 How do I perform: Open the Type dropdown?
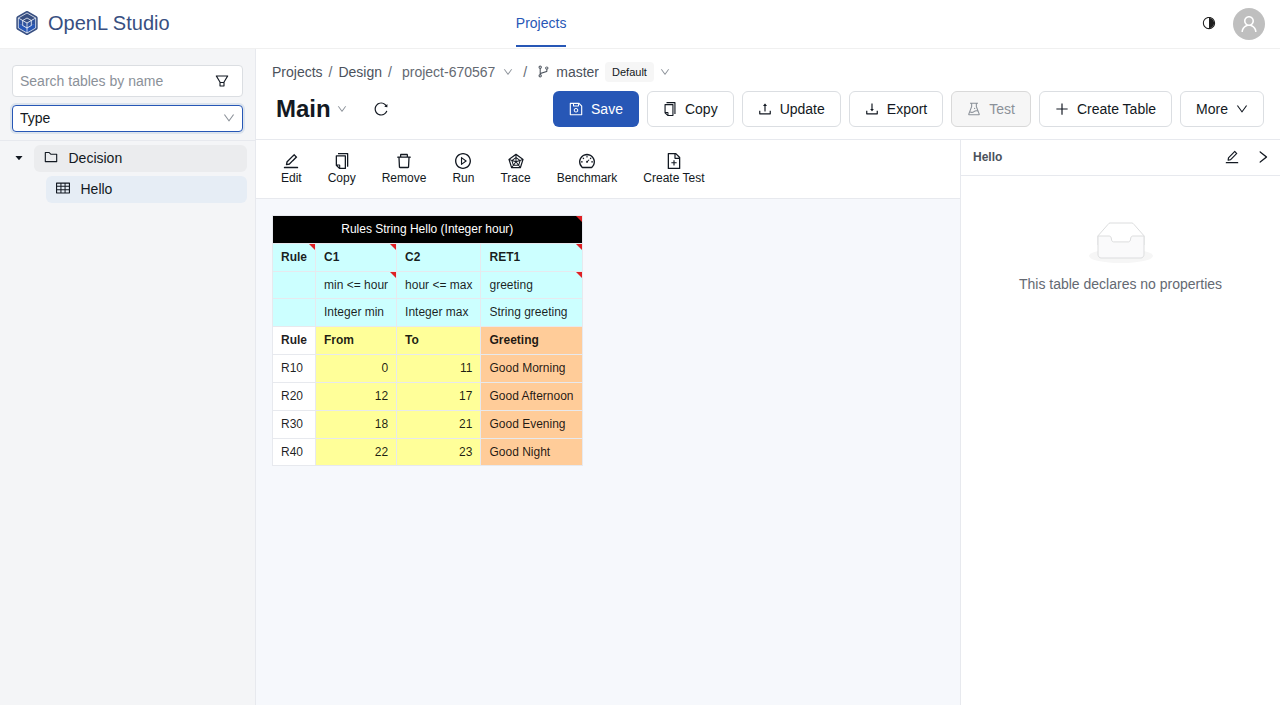tap(127, 118)
